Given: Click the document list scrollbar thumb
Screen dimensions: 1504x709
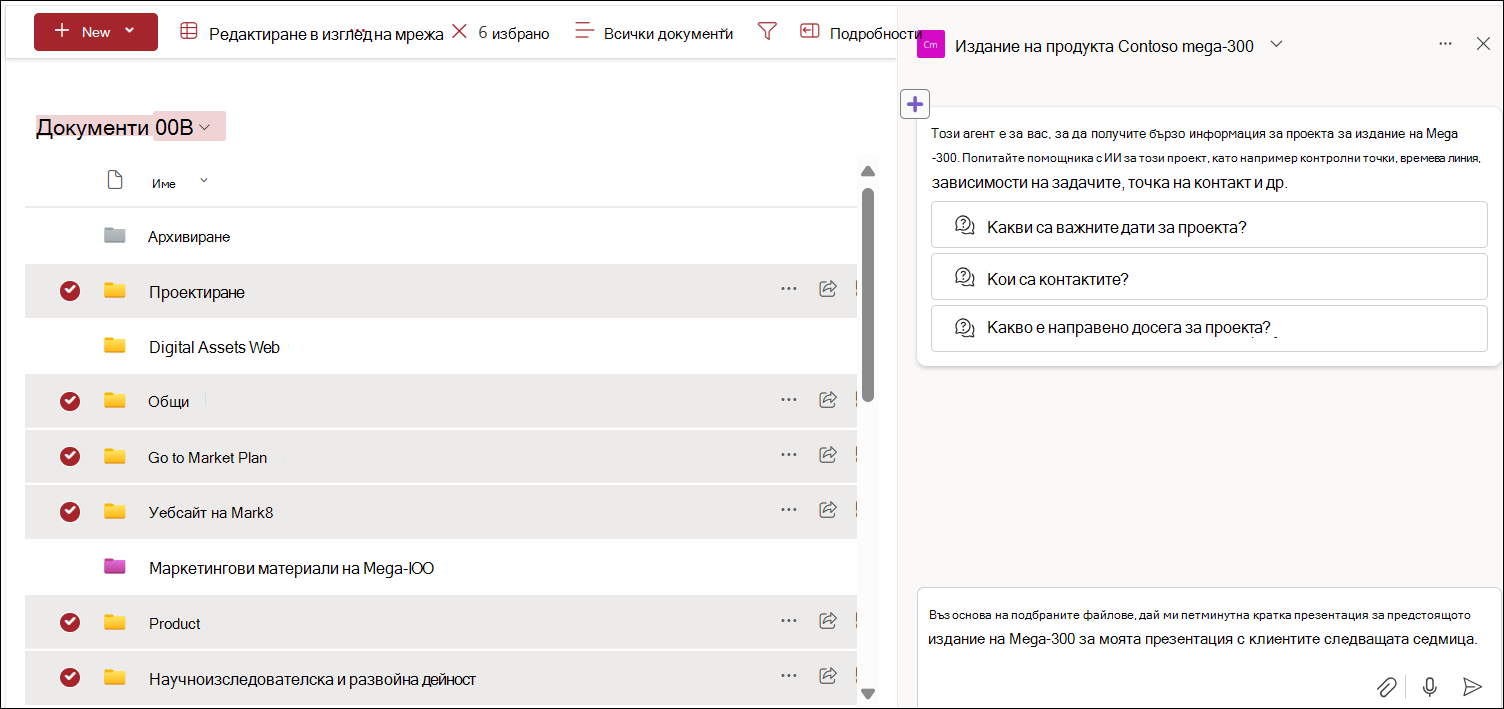Looking at the screenshot, I should point(868,295).
